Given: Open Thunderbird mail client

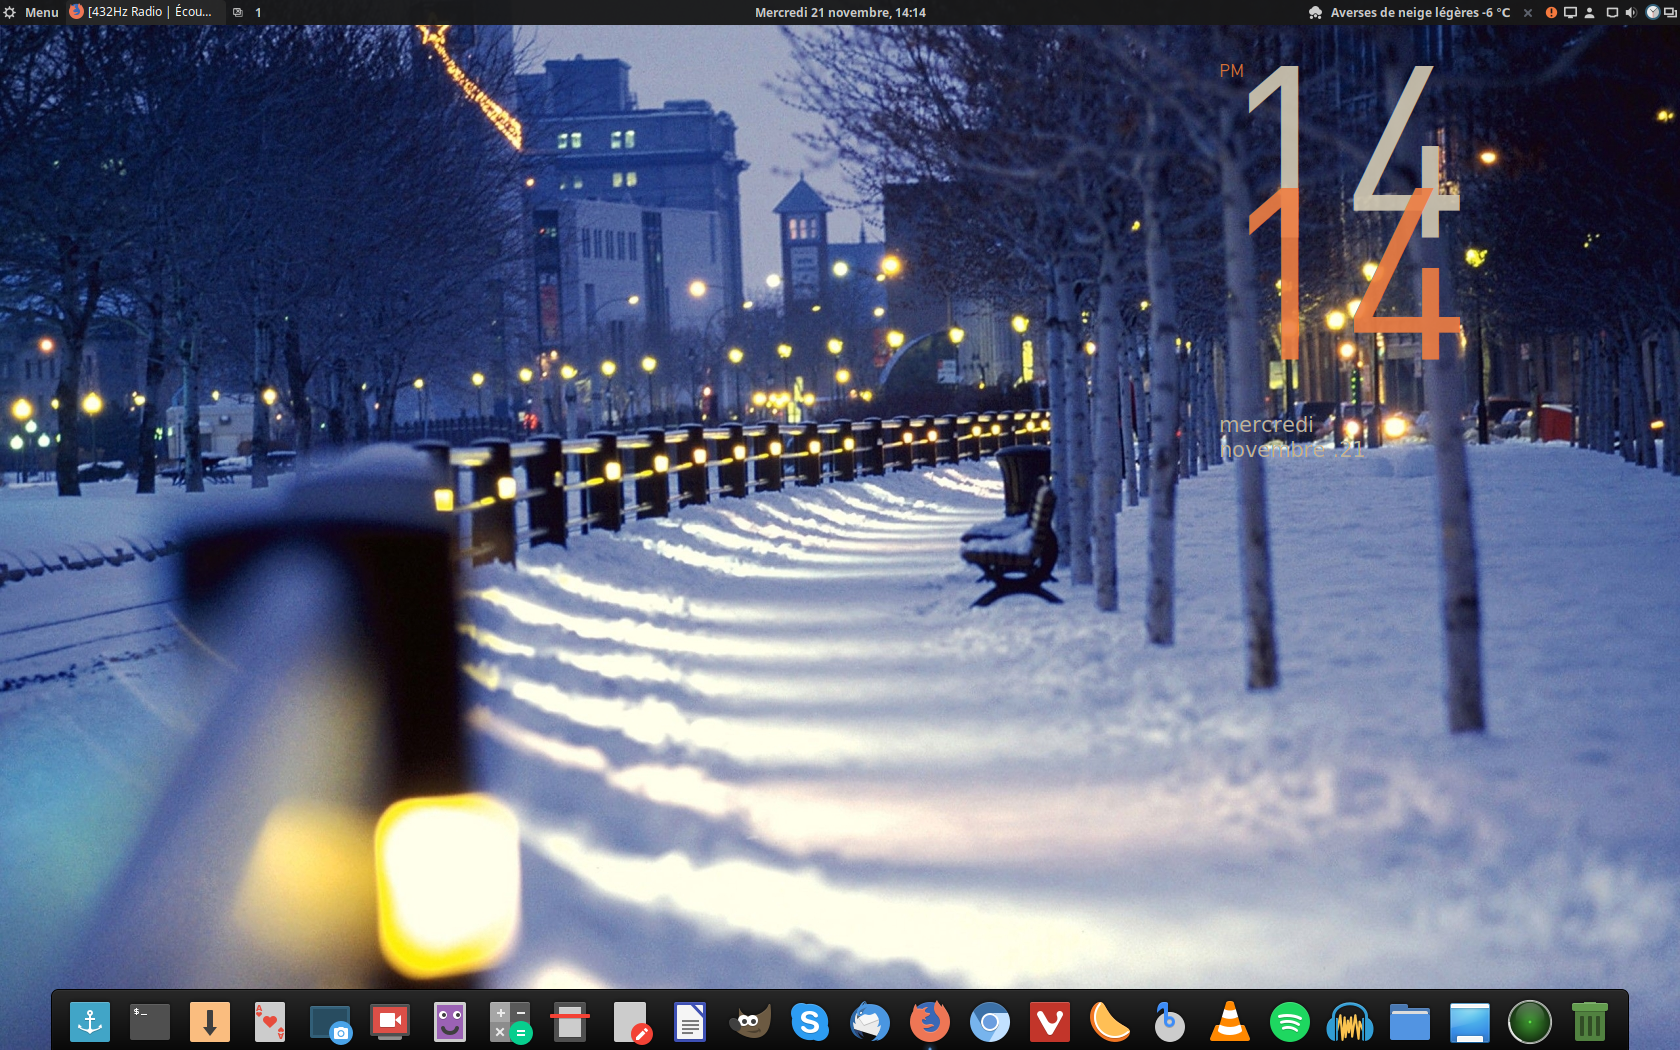Looking at the screenshot, I should pos(870,1022).
